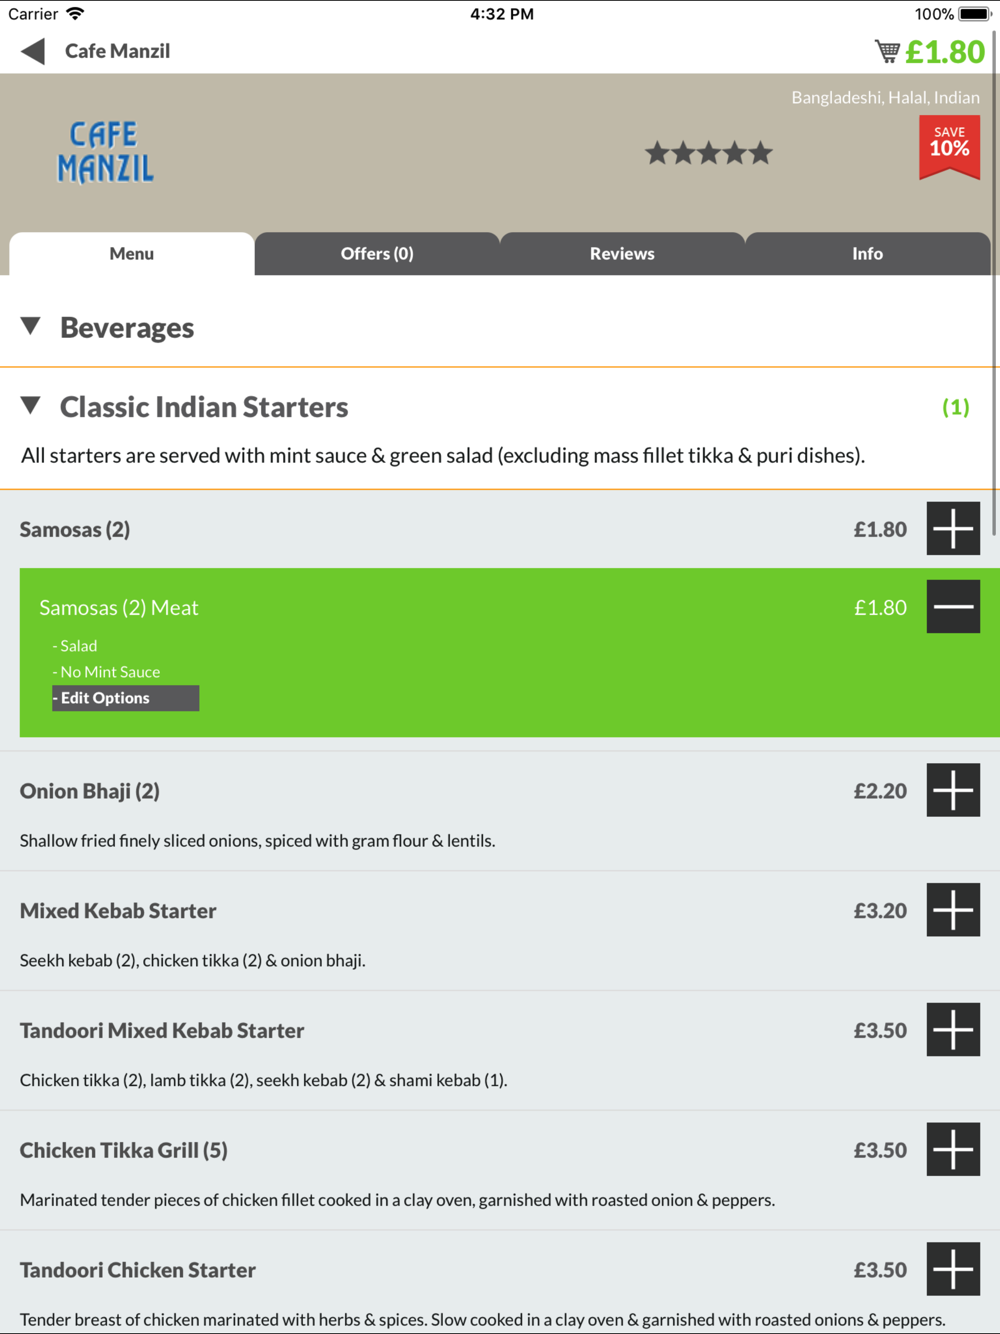Tap the £3.20 Mixed Kebab Starter price
The image size is (1000, 1334).
[x=880, y=911]
